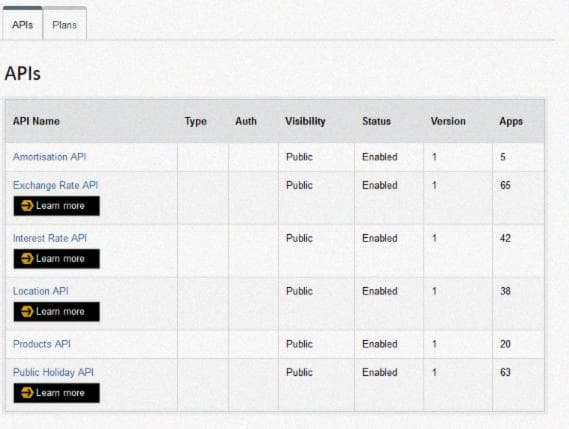Switch to the Plans tab
The width and height of the screenshot is (569, 429).
coord(65,25)
